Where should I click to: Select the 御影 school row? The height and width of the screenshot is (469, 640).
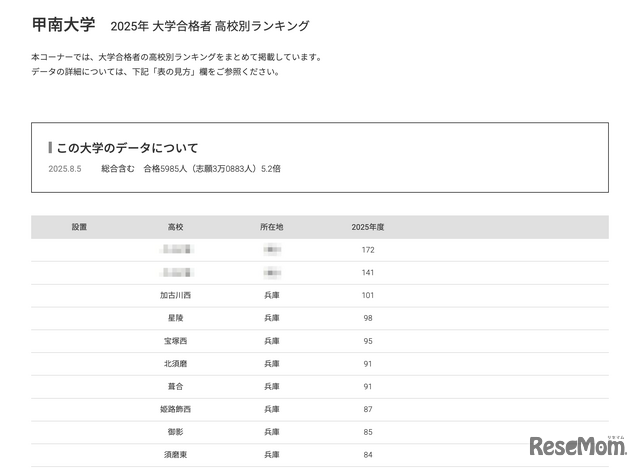[x=176, y=432]
